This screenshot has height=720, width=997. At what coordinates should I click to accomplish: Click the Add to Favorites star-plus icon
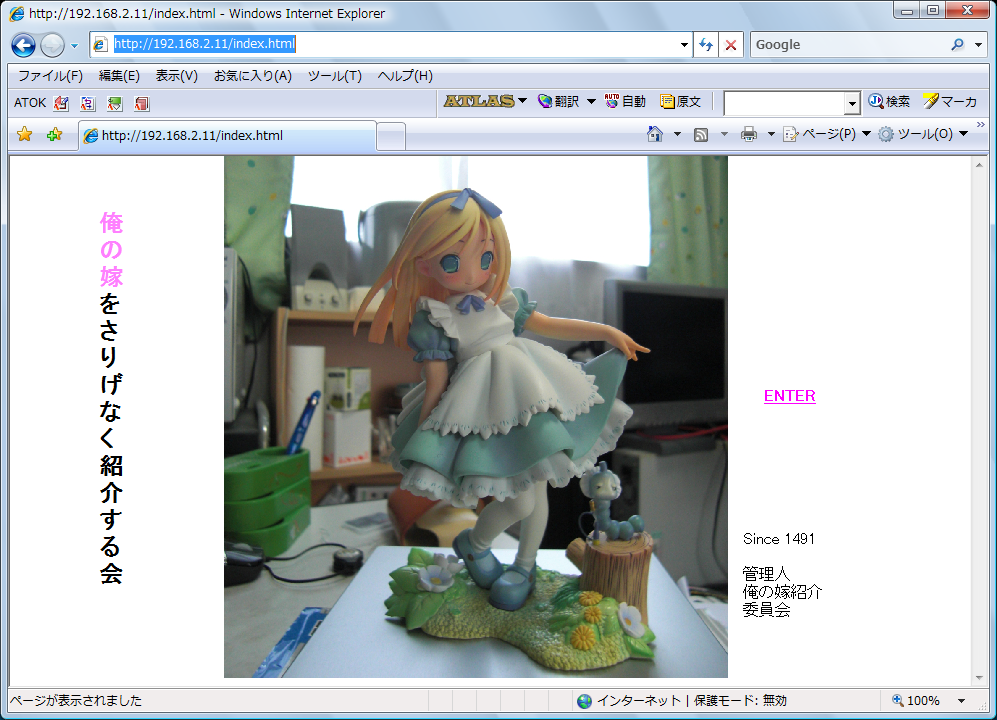pyautogui.click(x=55, y=134)
